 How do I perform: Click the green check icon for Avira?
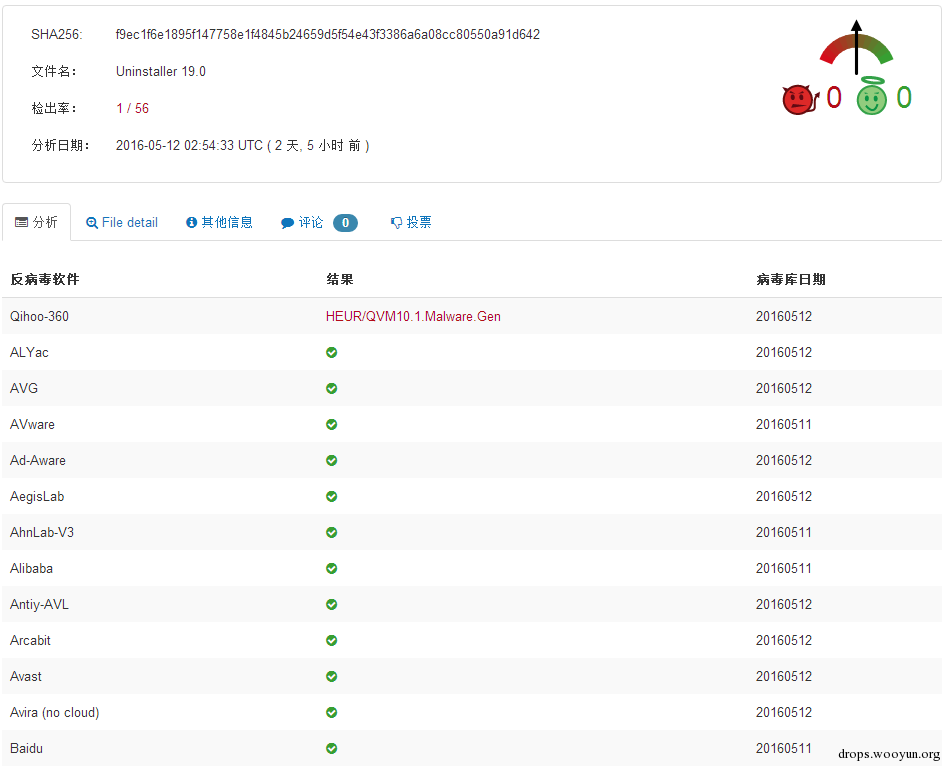331,712
